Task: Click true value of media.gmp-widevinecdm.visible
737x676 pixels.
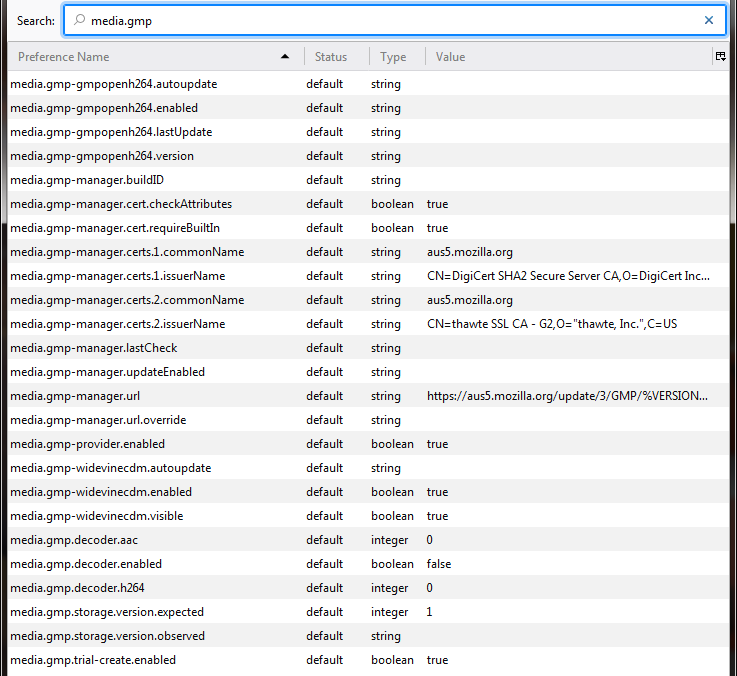Action: click(437, 515)
